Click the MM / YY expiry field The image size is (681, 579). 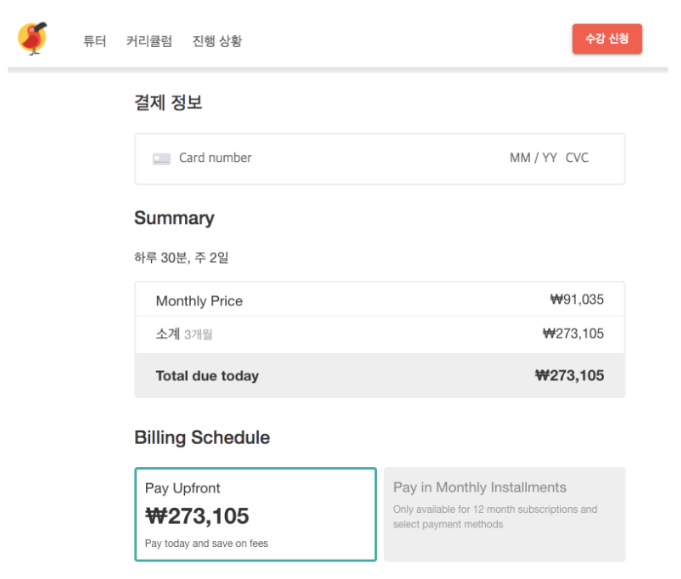click(533, 158)
